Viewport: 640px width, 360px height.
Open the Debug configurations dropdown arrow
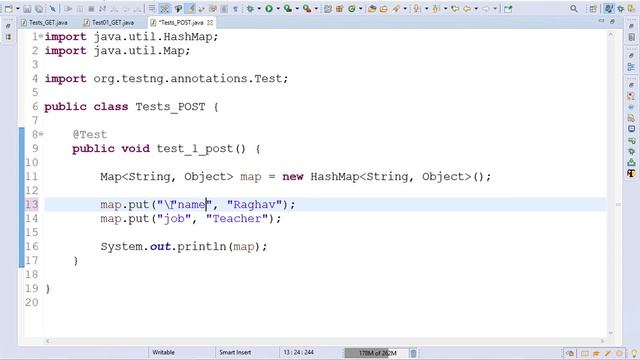(259, 9)
